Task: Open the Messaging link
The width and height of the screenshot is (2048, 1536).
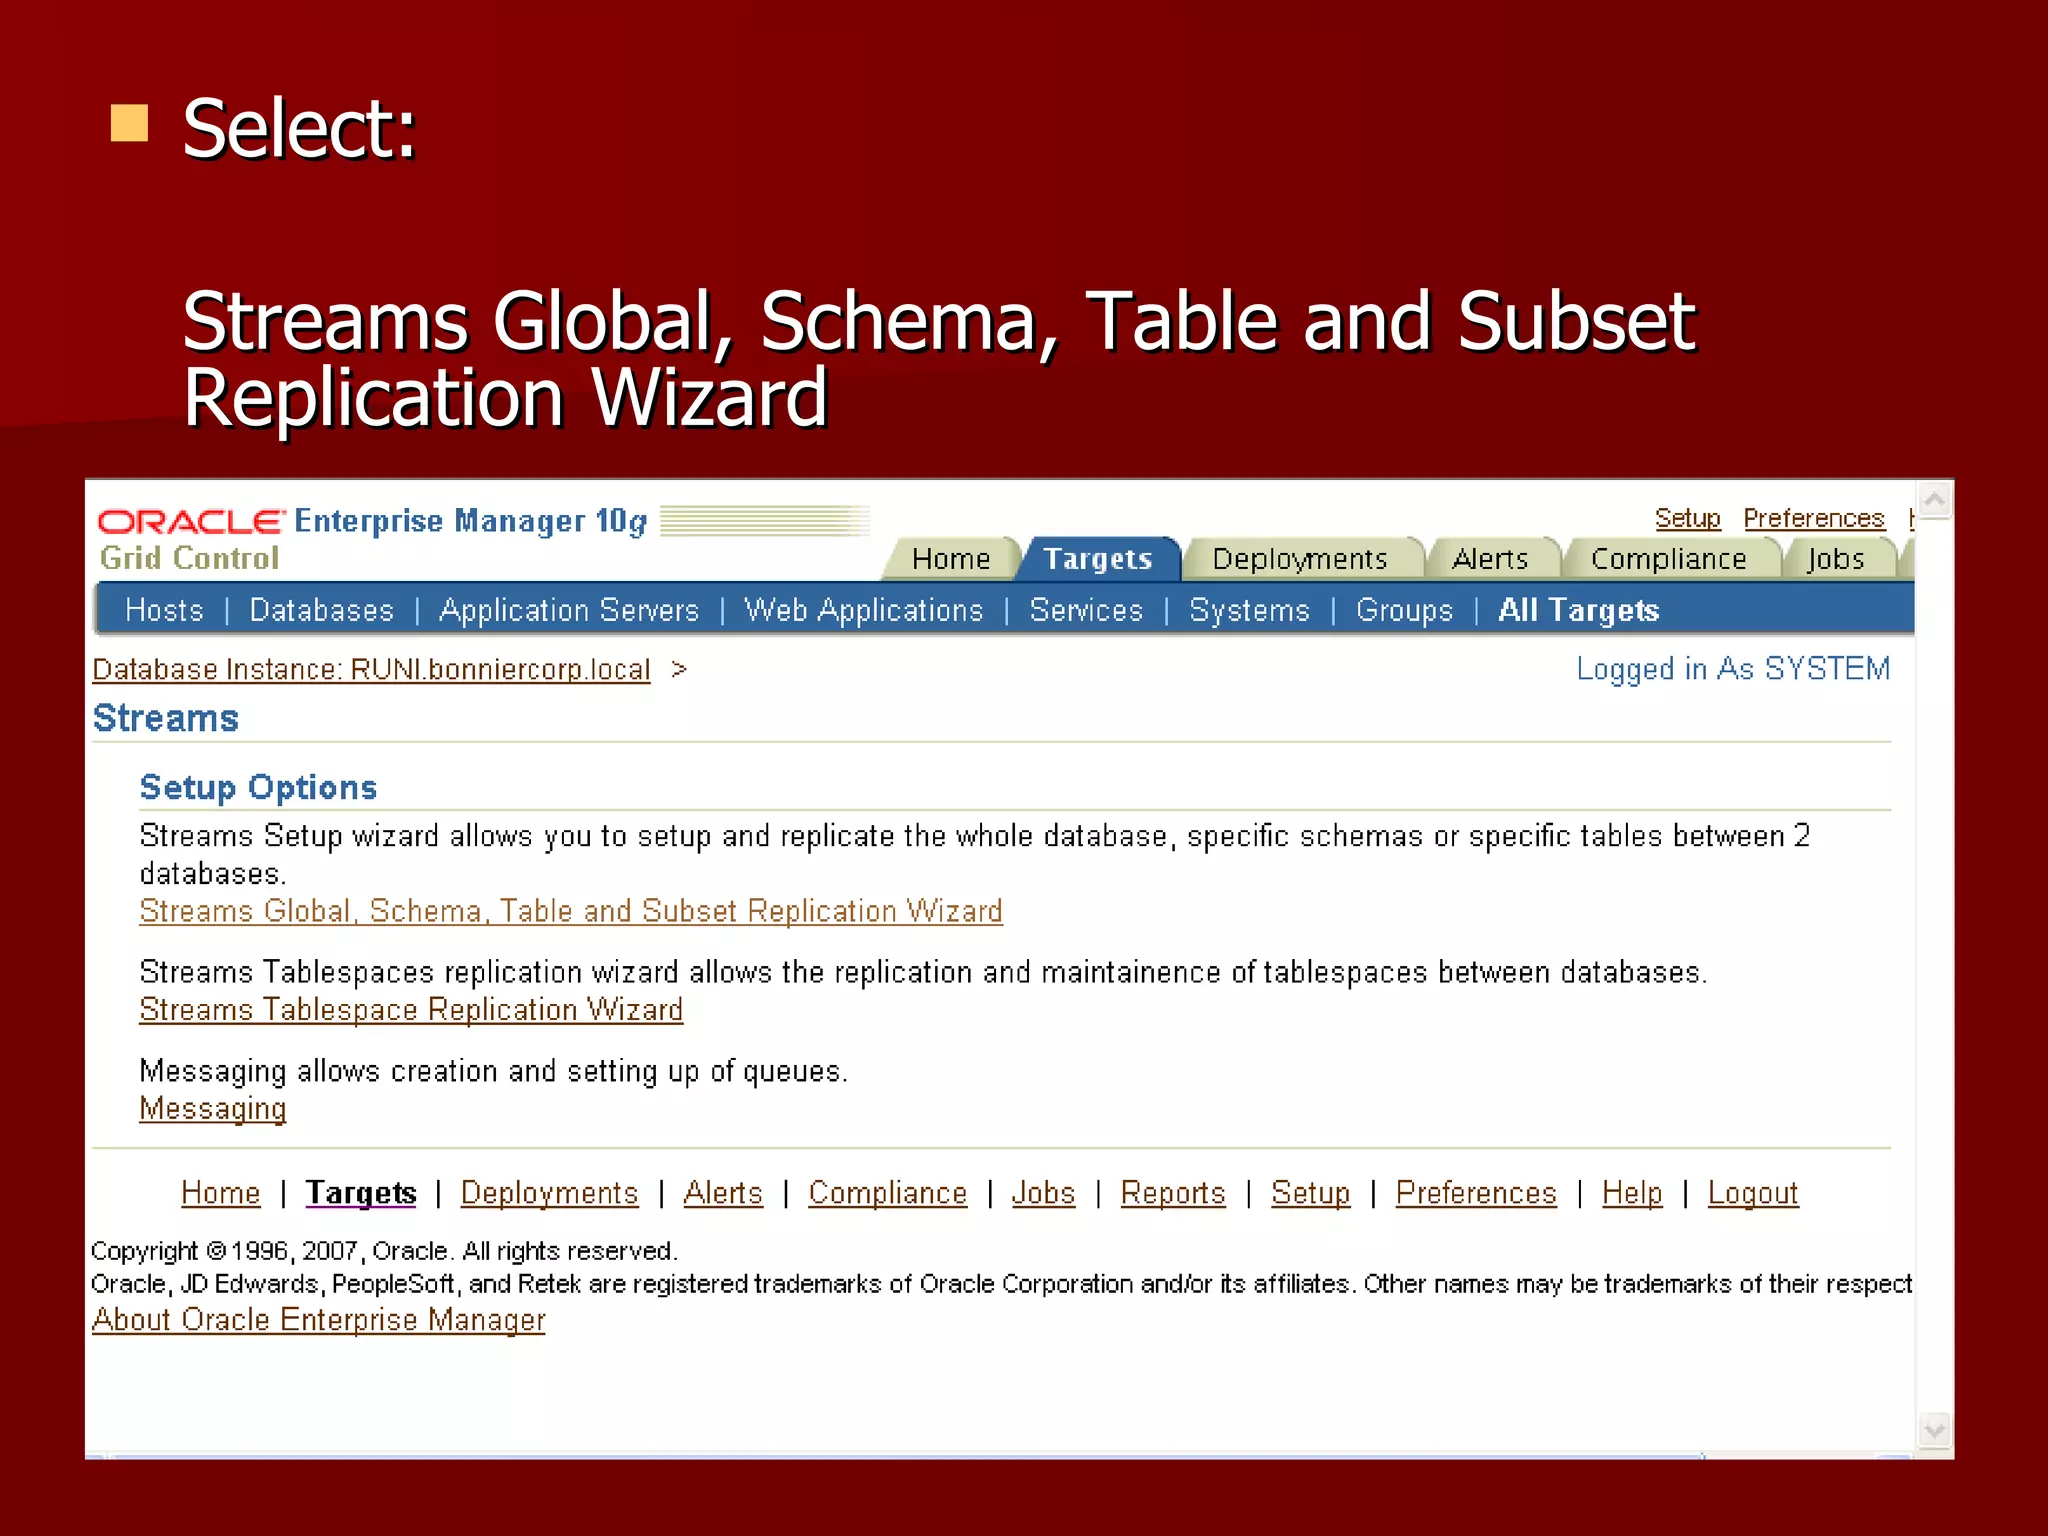Action: [x=213, y=1109]
